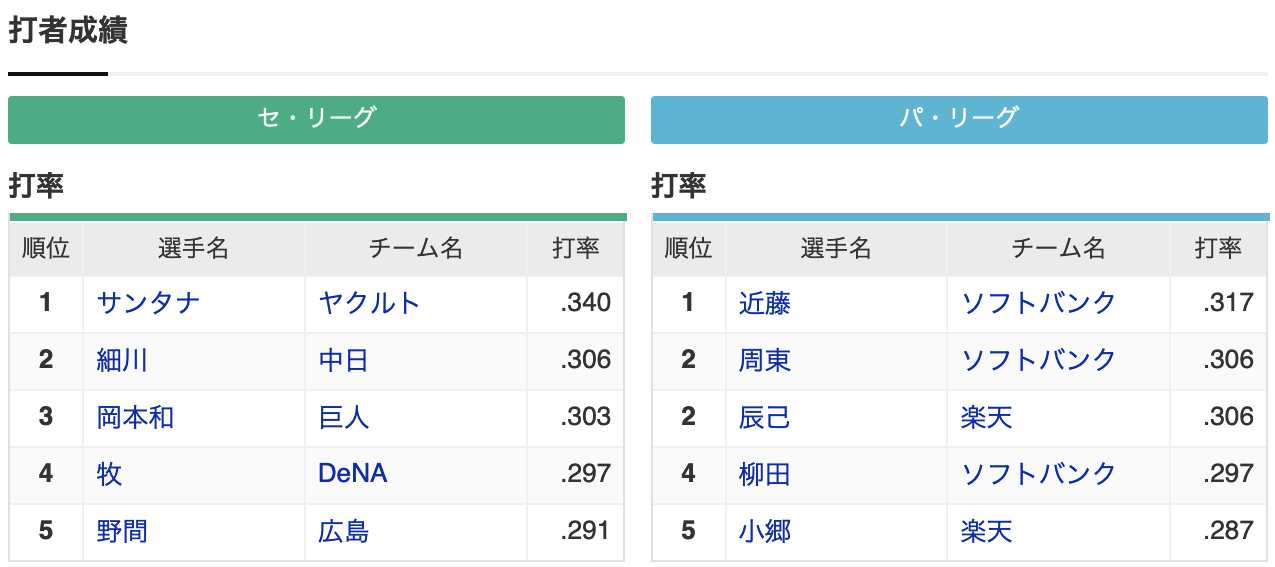Open the パ・リーグ league button
This screenshot has height=567, width=1275.
pyautogui.click(x=959, y=119)
